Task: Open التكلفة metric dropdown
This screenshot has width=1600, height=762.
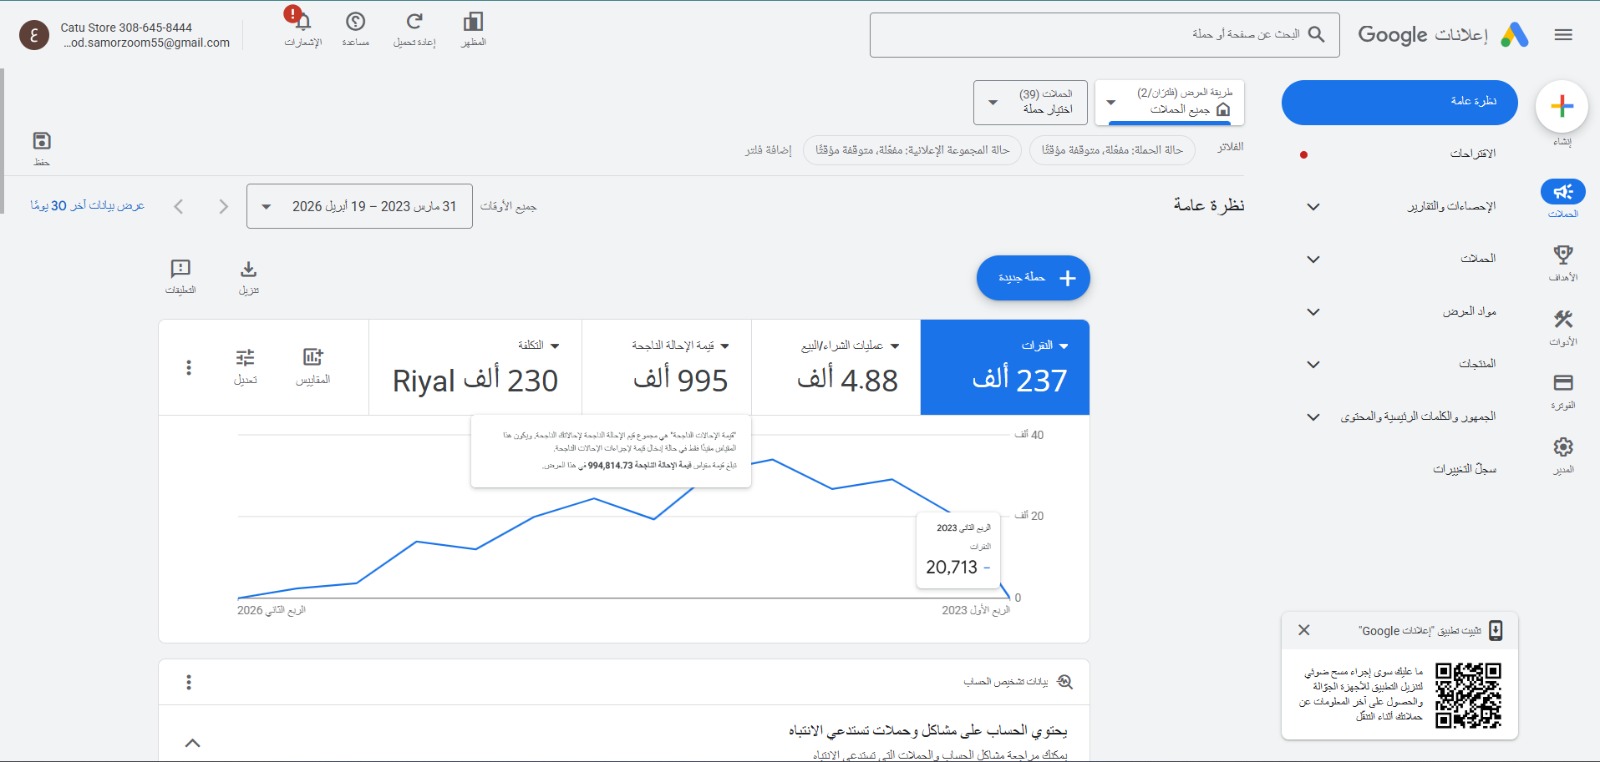Action: pyautogui.click(x=538, y=346)
